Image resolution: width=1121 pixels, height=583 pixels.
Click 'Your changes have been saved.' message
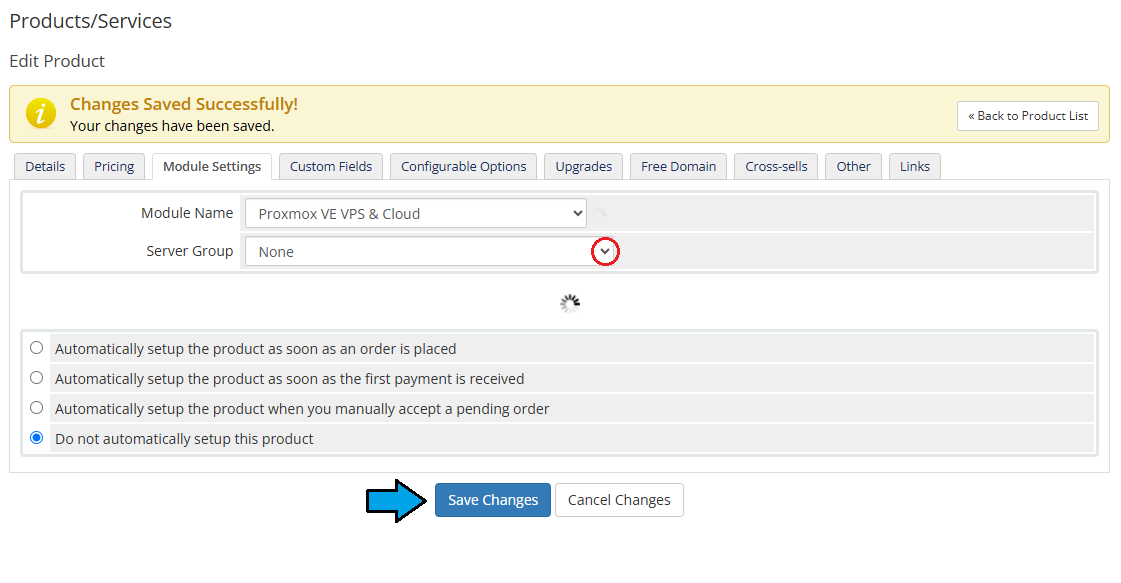172,126
